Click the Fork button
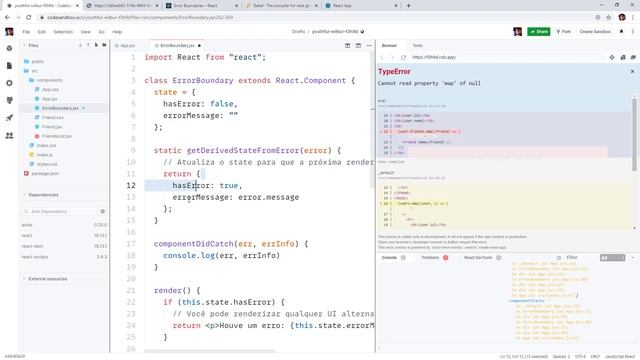Screen dimensions: 640x360 (564, 31)
